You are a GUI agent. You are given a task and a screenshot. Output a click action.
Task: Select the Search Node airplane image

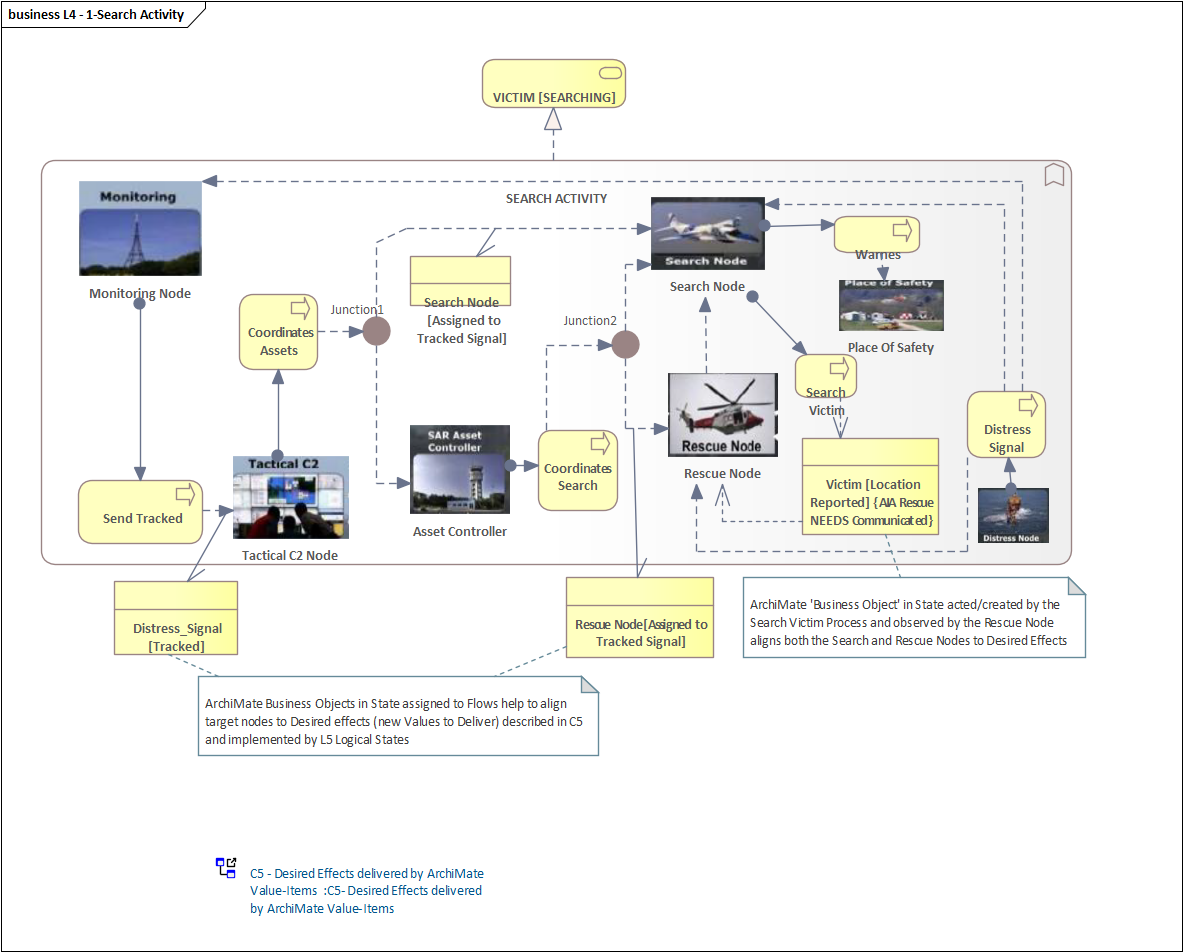click(x=707, y=233)
